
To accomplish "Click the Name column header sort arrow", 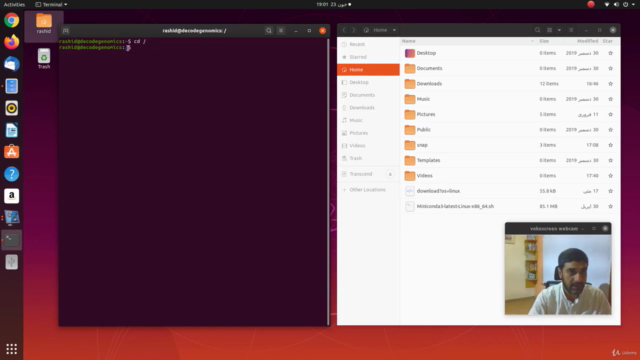I will tap(532, 41).
